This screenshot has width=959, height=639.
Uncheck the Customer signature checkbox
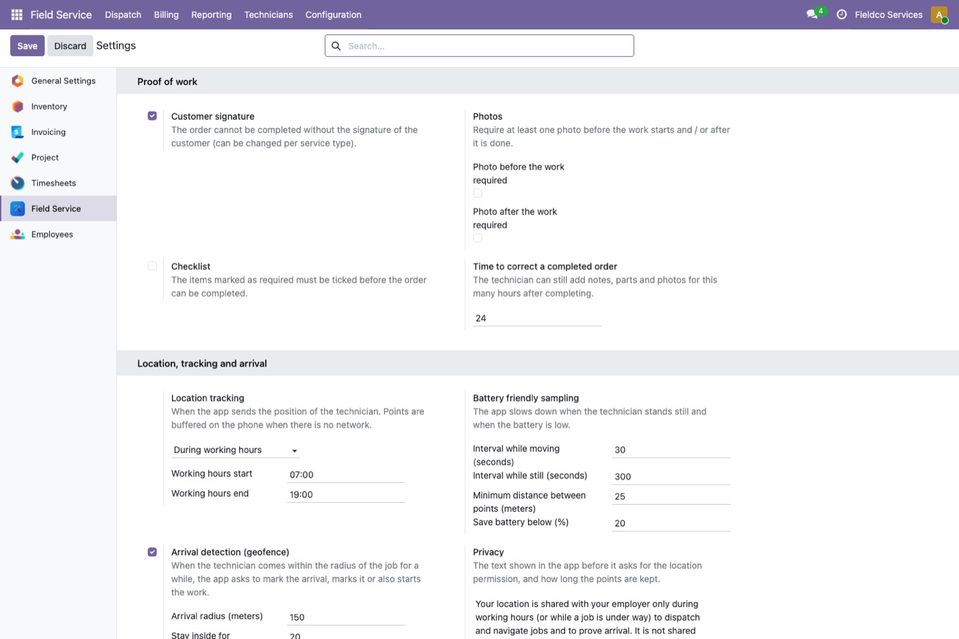(152, 116)
